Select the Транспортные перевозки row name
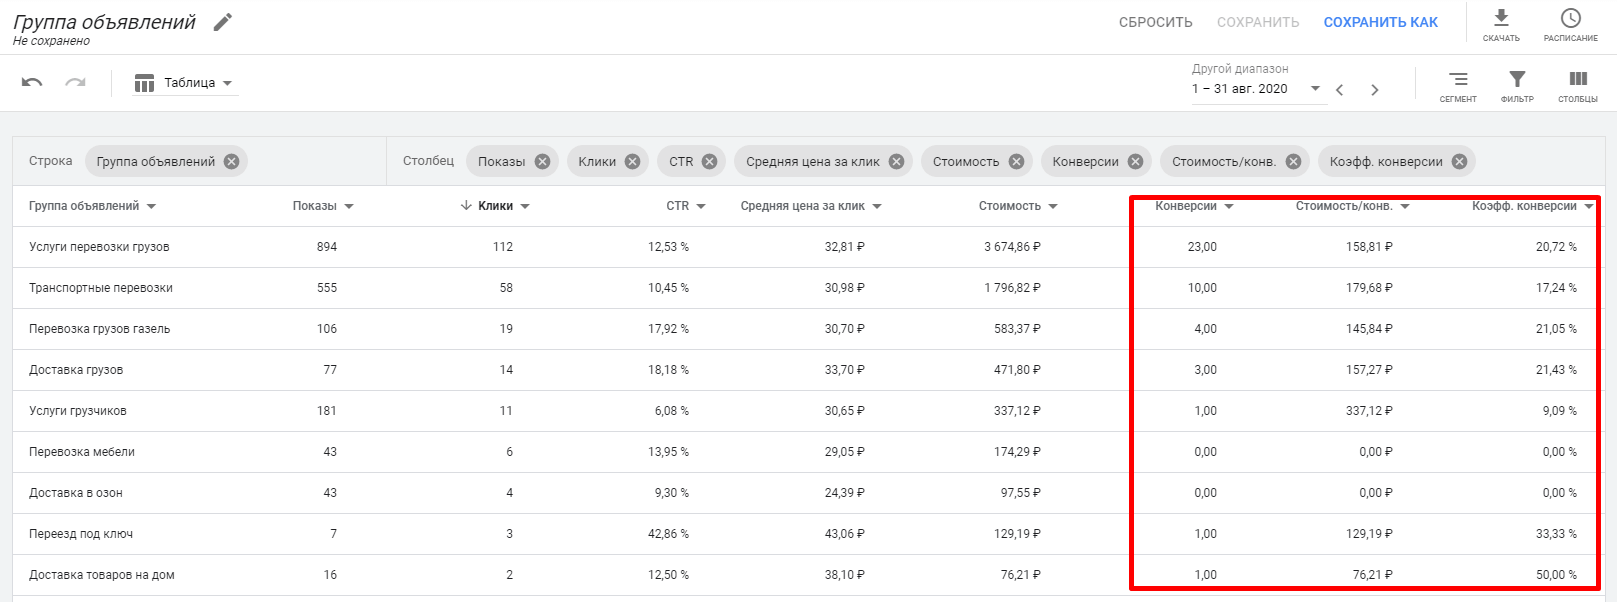1617x602 pixels. pyautogui.click(x=101, y=288)
